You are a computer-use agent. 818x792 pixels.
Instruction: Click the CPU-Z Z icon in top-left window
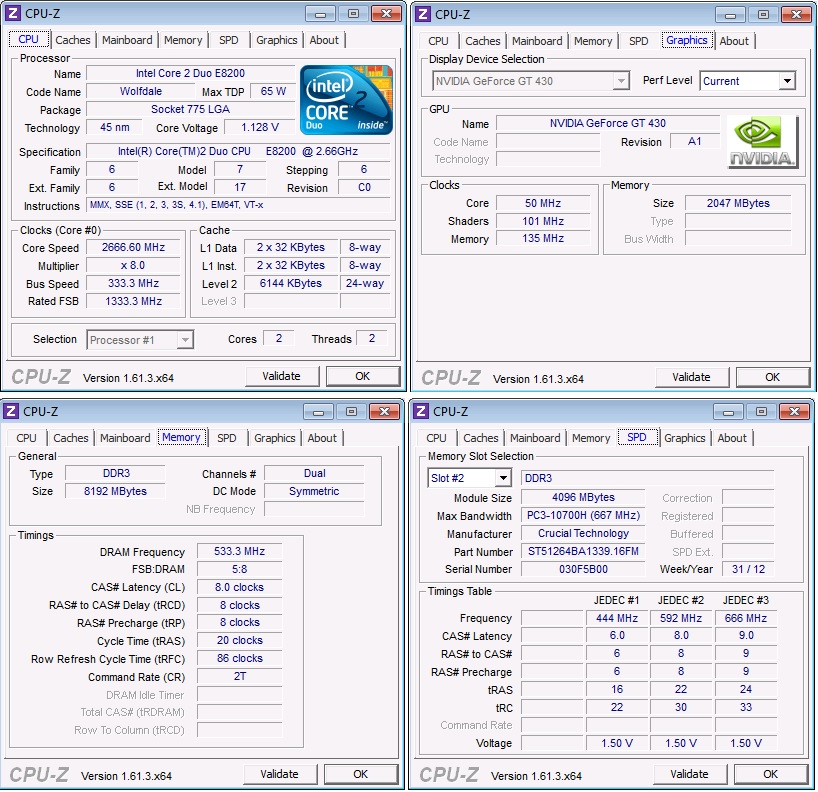pyautogui.click(x=14, y=14)
